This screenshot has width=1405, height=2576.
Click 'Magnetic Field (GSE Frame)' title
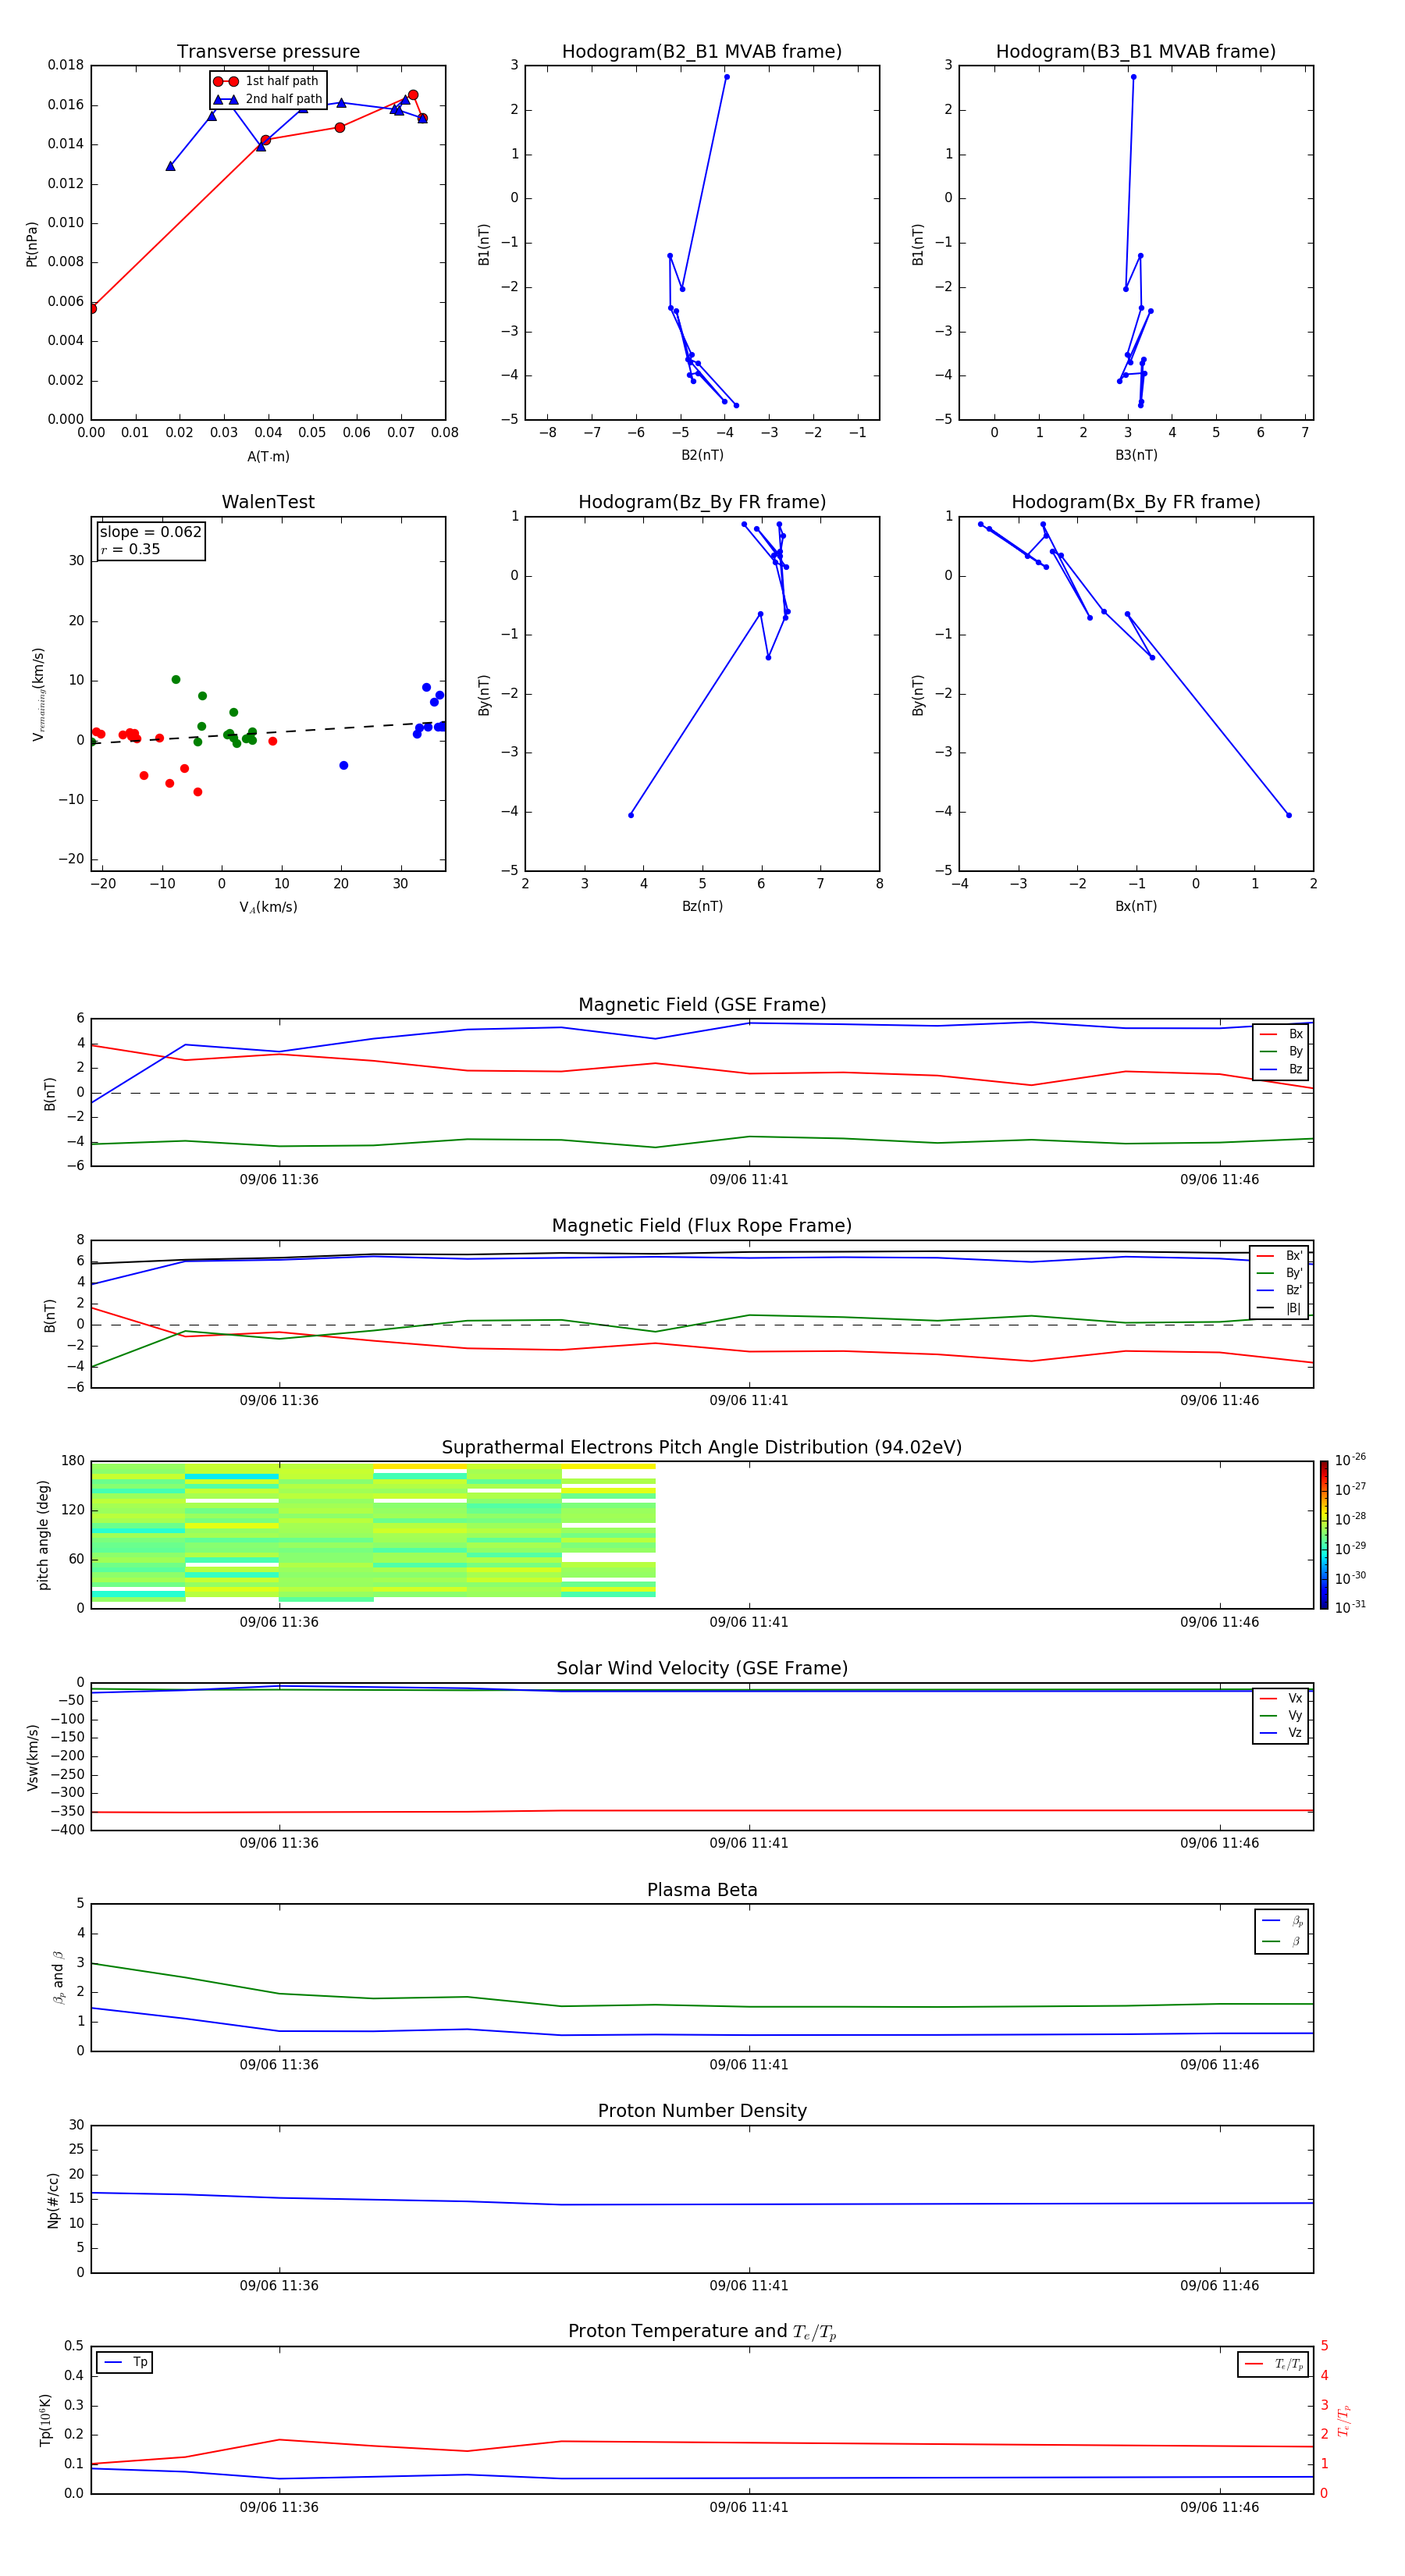(x=702, y=1005)
